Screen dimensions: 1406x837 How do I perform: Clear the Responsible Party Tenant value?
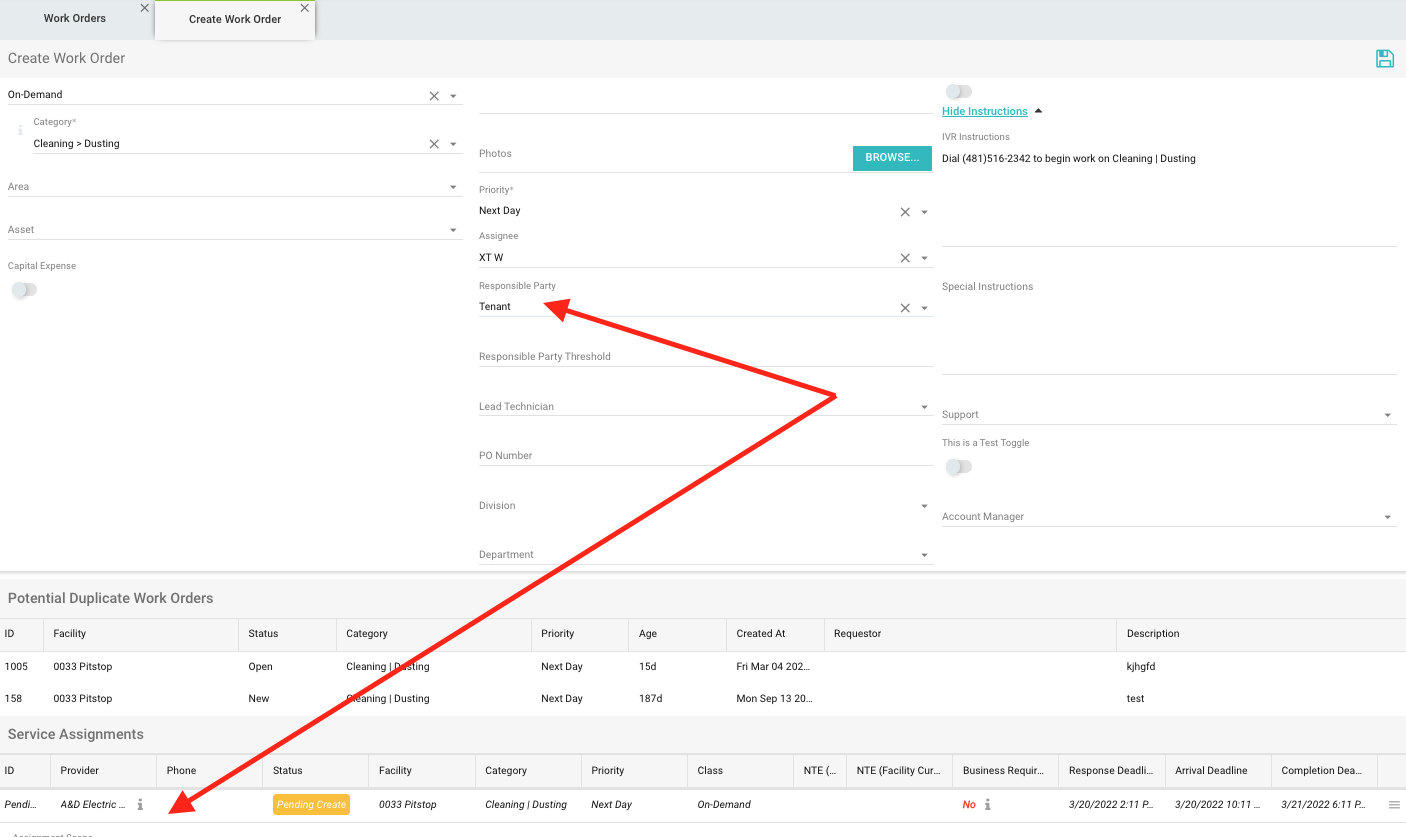[x=905, y=308]
